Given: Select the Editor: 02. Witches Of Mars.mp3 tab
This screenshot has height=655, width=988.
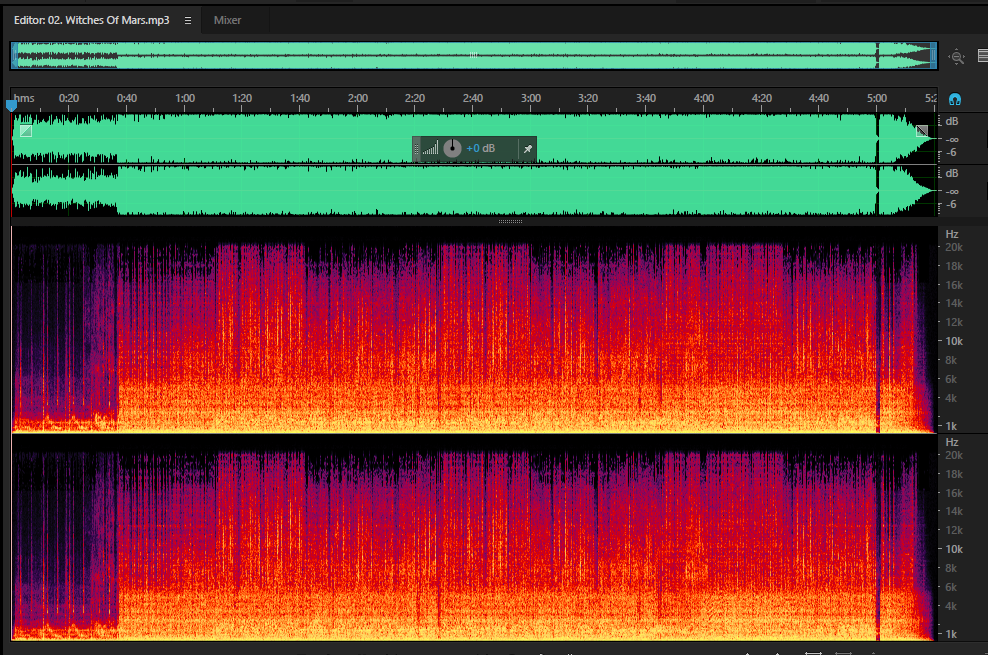Looking at the screenshot, I should coord(91,20).
